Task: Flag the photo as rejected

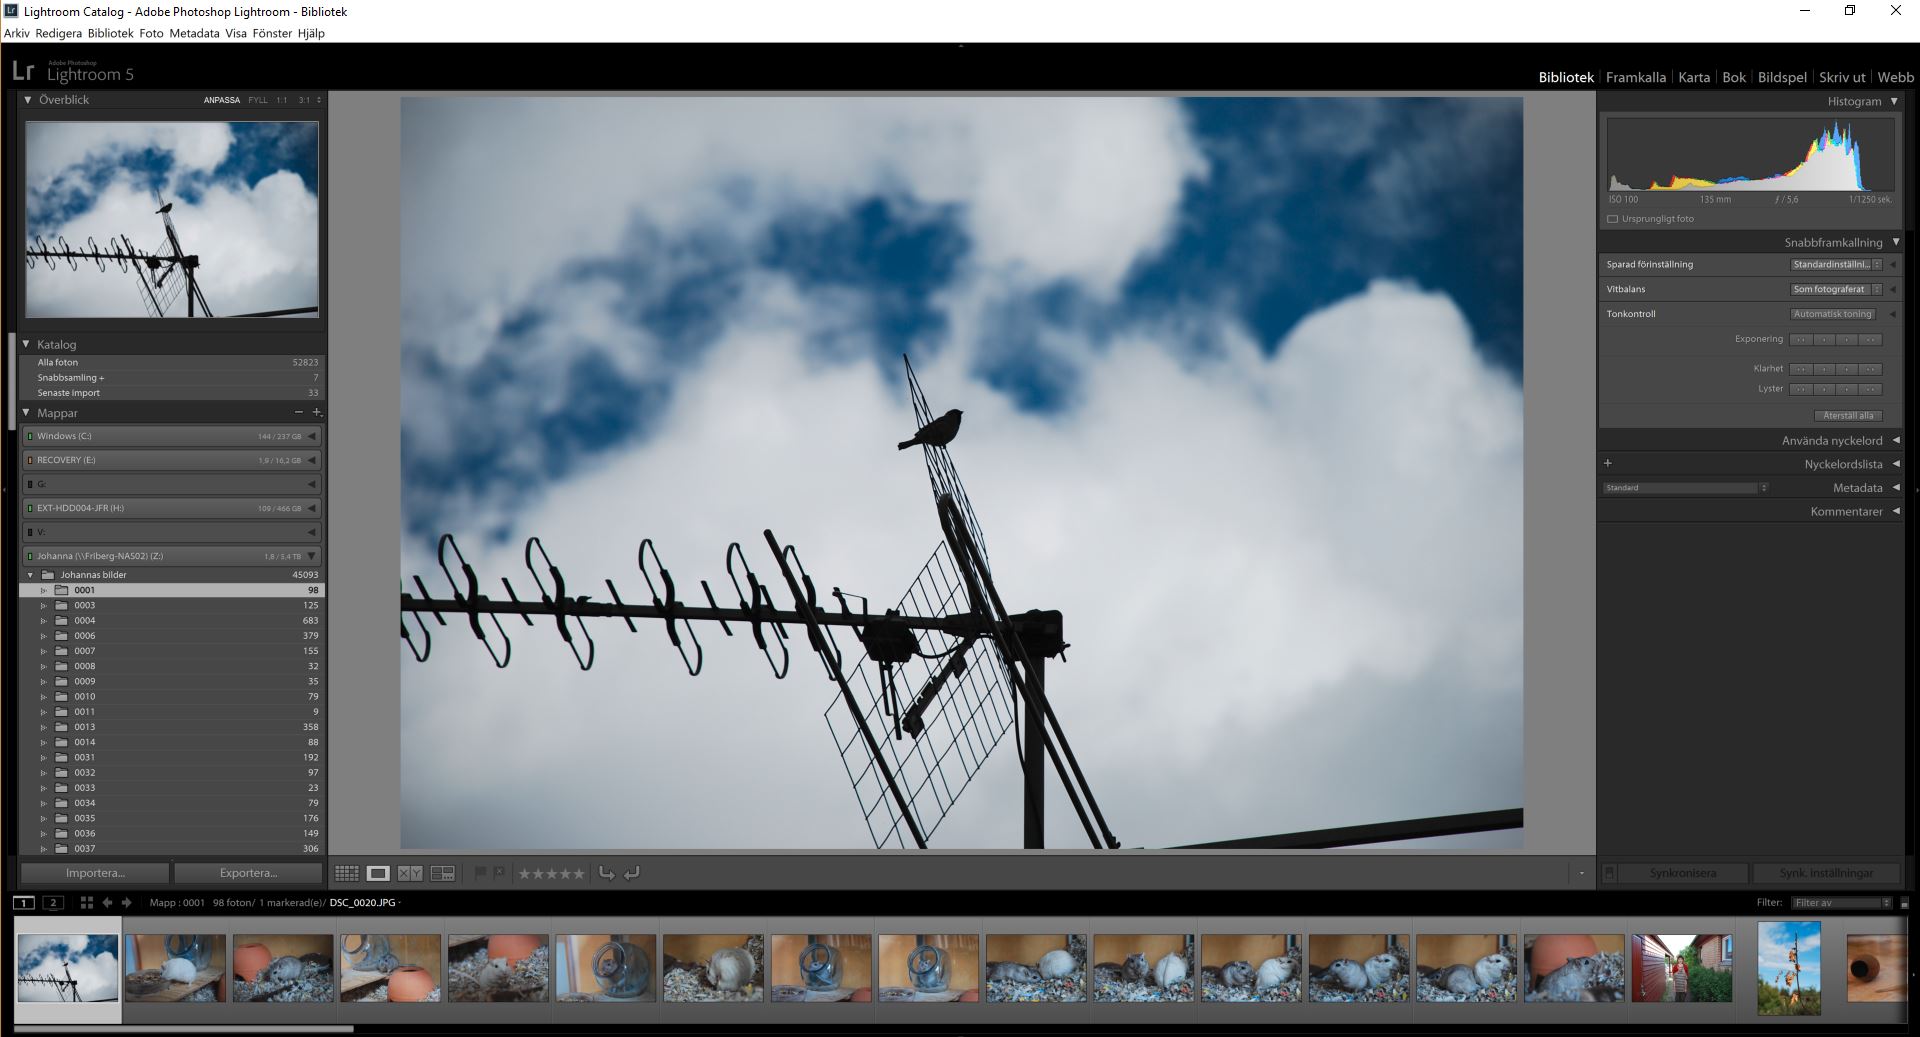Action: [499, 873]
